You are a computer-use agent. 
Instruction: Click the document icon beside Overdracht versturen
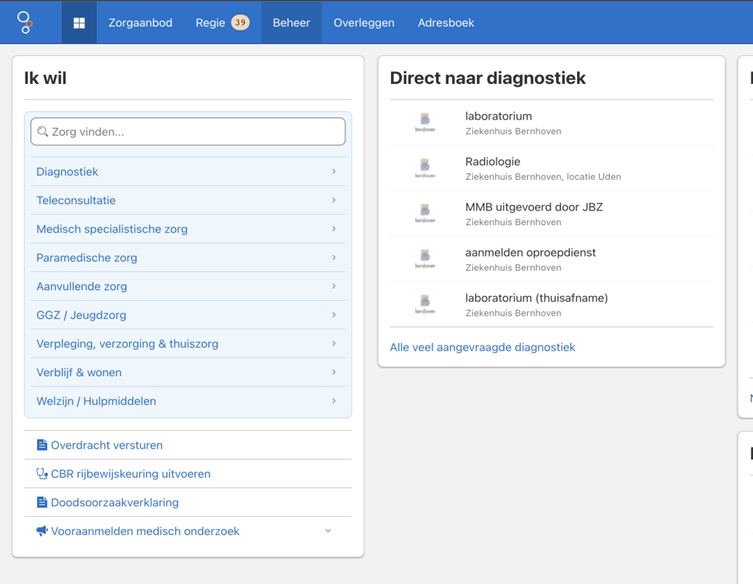coord(42,445)
